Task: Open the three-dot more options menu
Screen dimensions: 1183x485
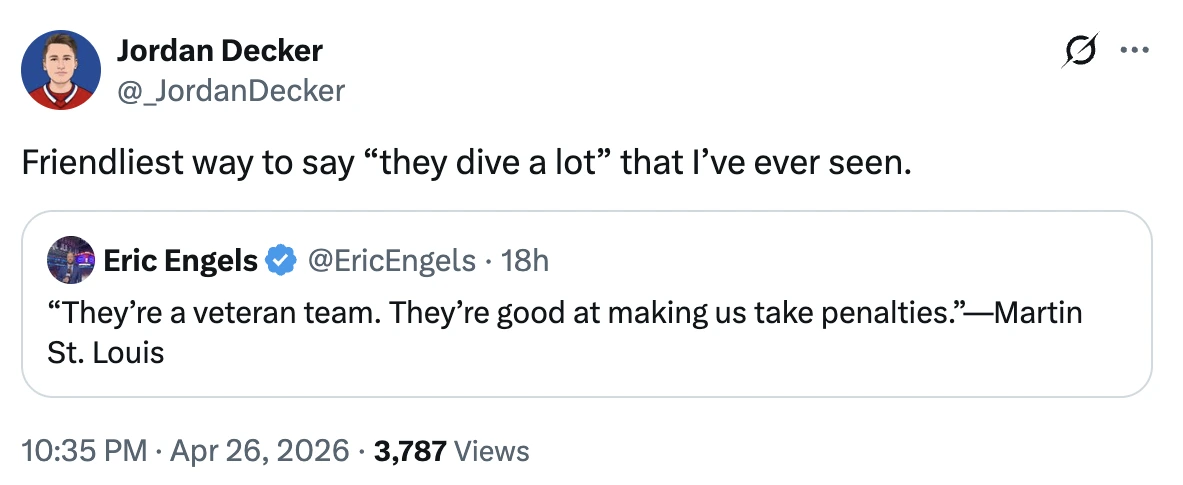Action: click(x=1134, y=50)
